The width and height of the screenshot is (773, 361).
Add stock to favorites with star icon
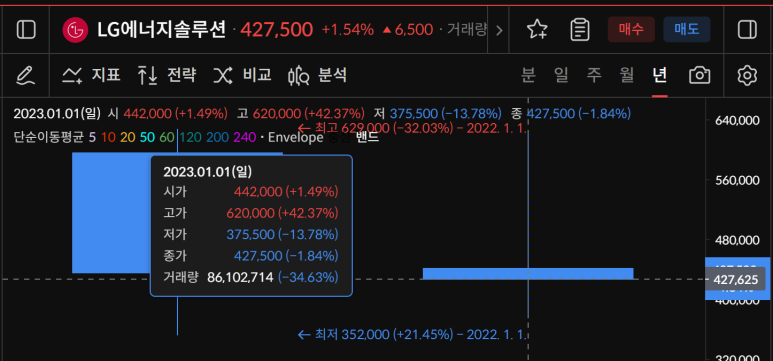click(537, 30)
